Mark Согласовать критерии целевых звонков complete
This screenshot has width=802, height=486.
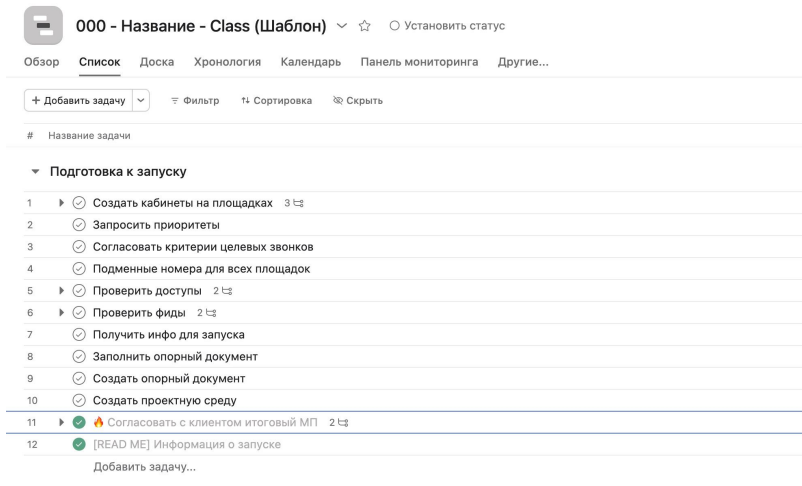[x=79, y=247]
